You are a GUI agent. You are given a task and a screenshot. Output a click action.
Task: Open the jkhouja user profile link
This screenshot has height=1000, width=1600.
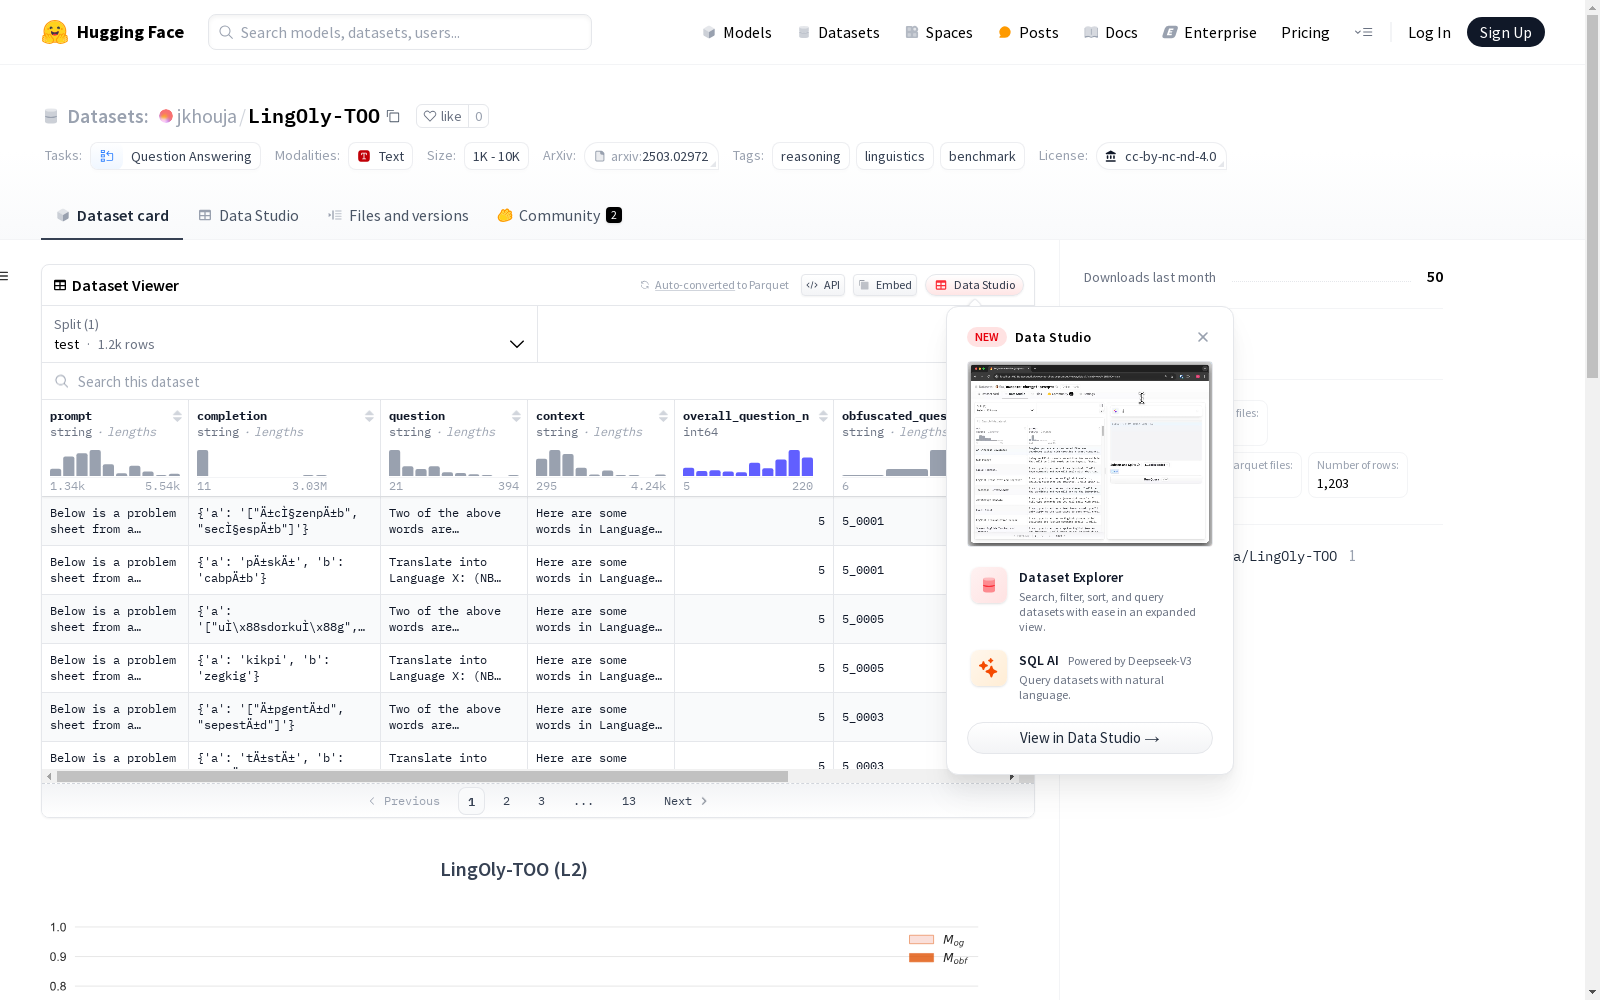tap(206, 116)
